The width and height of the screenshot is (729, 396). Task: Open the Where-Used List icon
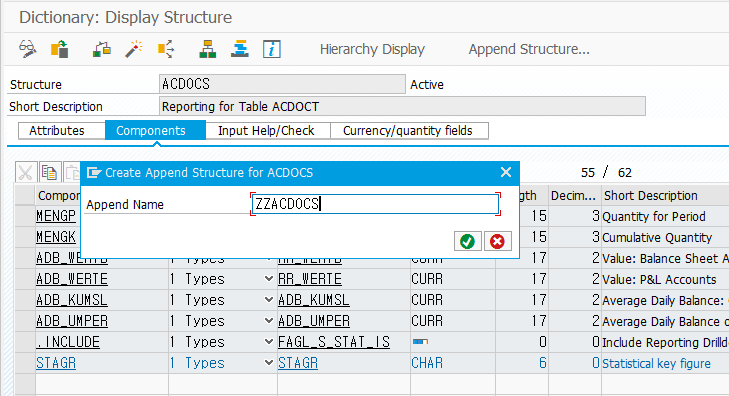pos(166,49)
